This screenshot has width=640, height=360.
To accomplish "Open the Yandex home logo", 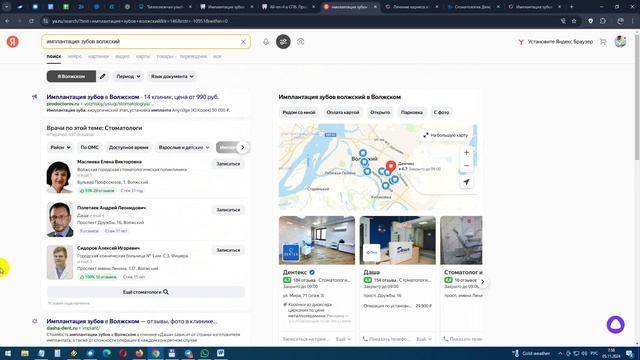I will coord(13,42).
